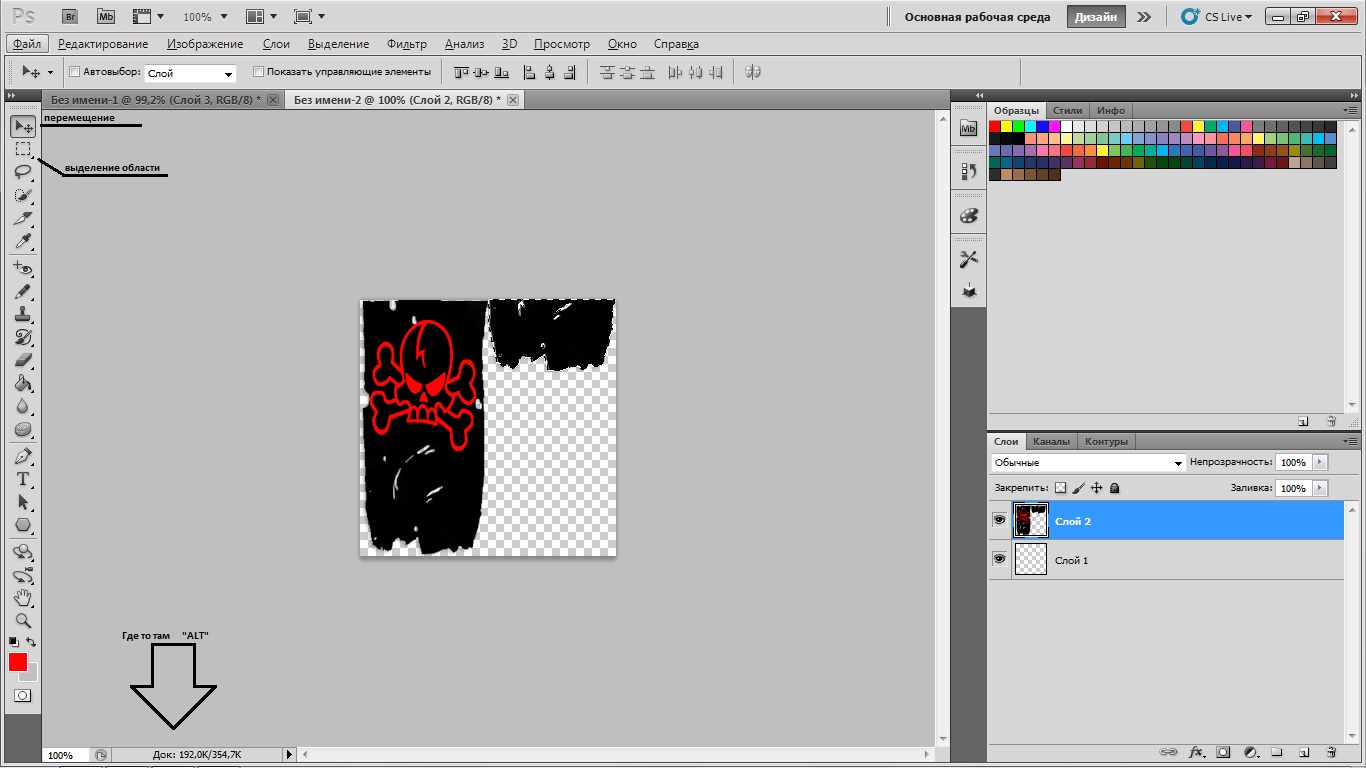The image size is (1366, 768).
Task: Select the Pen tool
Action: pyautogui.click(x=23, y=456)
